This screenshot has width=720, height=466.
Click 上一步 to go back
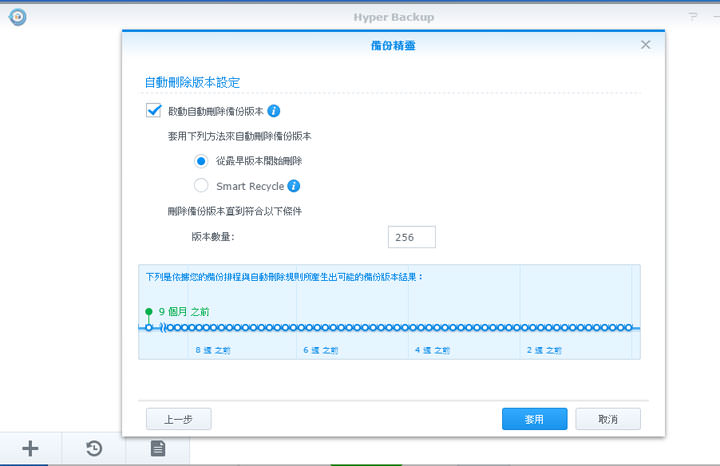point(178,419)
